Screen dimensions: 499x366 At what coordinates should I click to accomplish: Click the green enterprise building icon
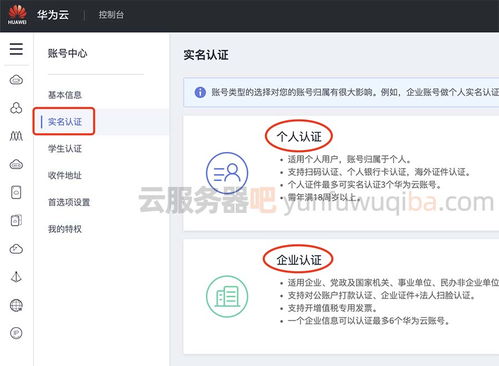[227, 296]
